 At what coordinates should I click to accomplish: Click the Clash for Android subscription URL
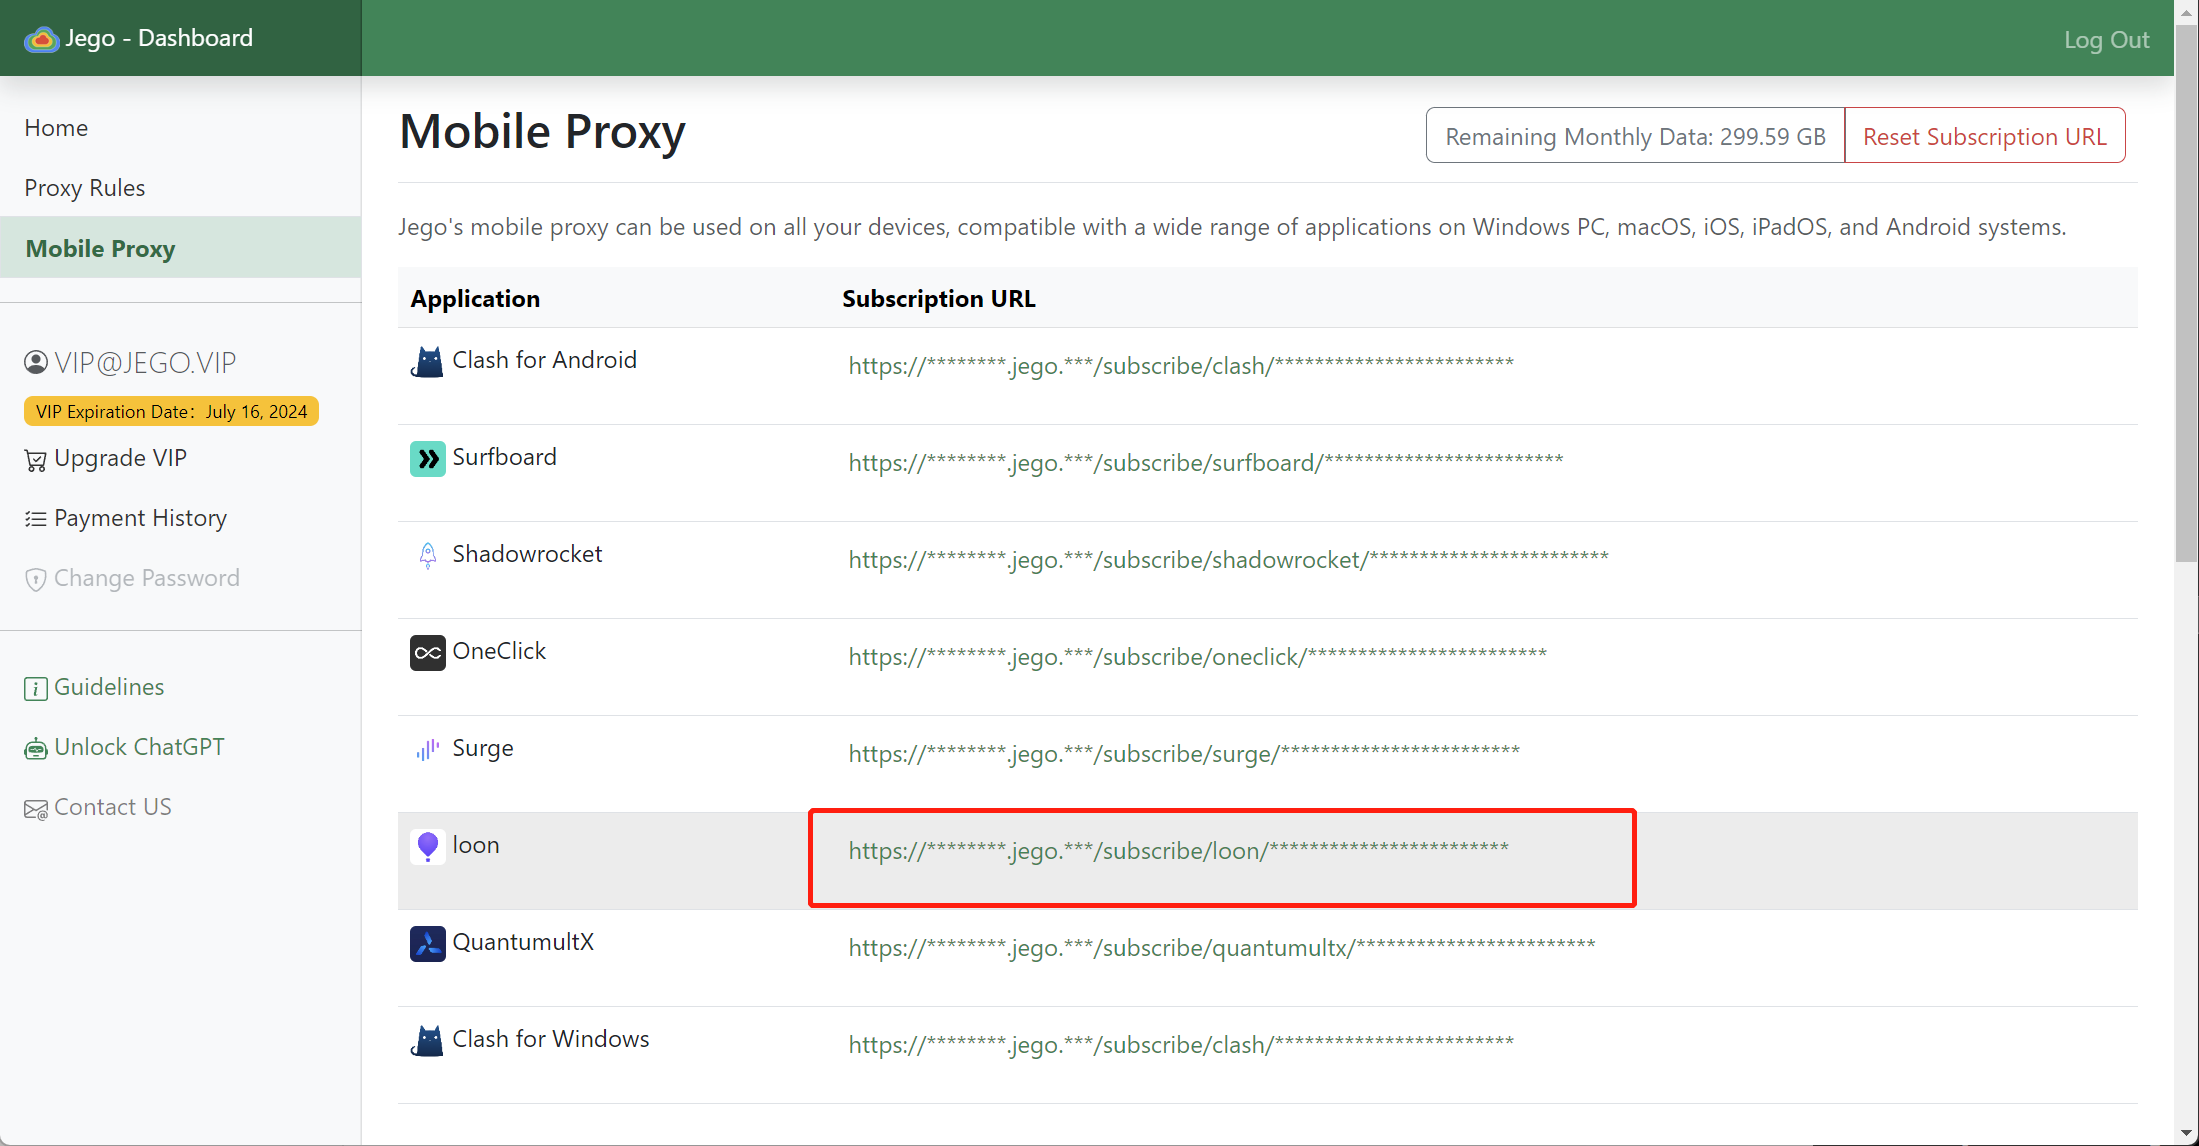pyautogui.click(x=1181, y=365)
